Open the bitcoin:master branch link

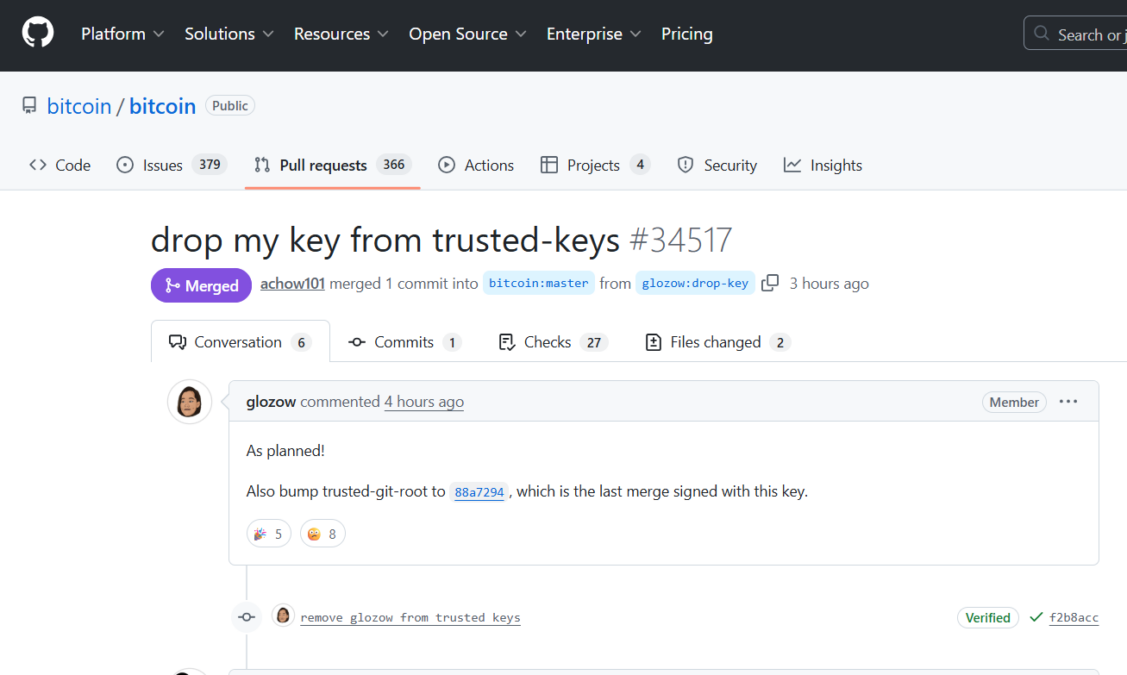[538, 283]
